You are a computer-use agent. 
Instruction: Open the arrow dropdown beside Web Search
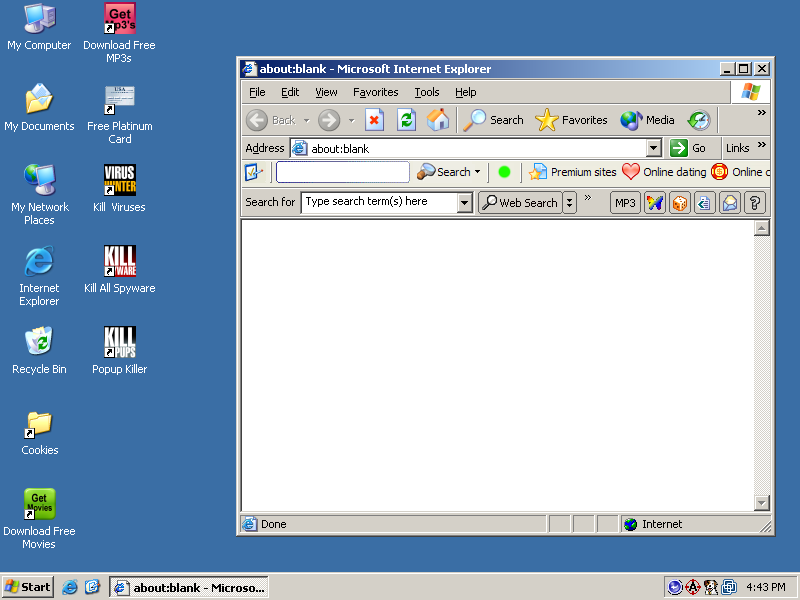(x=569, y=203)
